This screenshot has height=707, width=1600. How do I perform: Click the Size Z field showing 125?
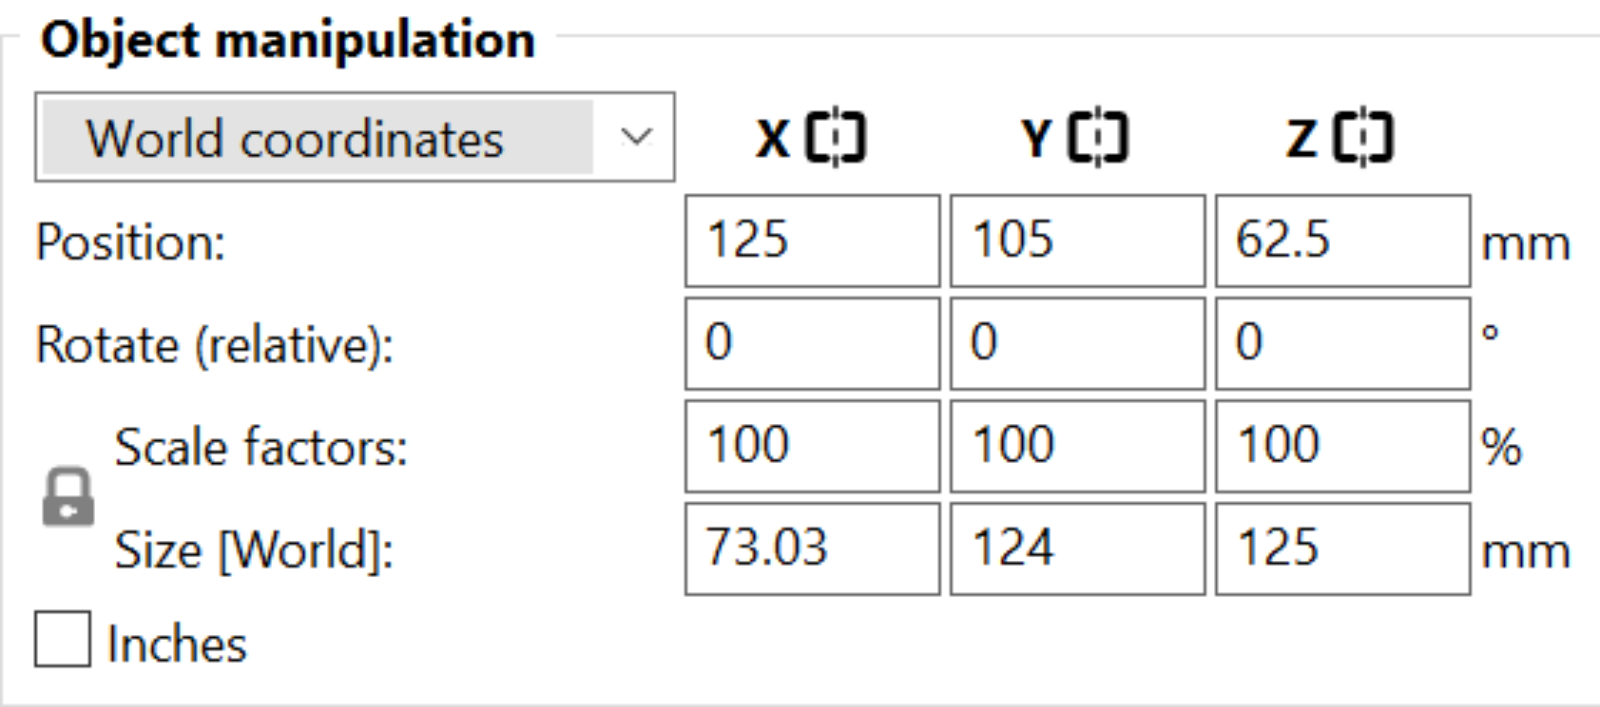1342,549
